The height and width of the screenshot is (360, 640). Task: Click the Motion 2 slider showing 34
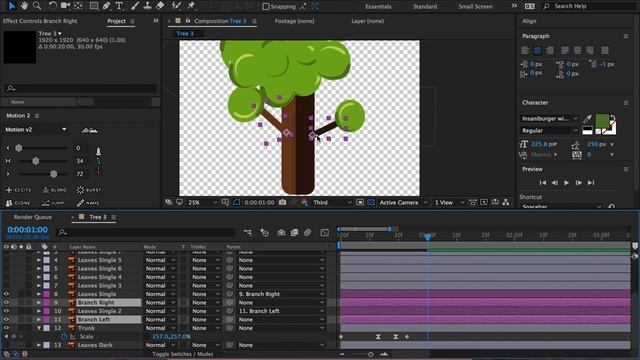36,161
